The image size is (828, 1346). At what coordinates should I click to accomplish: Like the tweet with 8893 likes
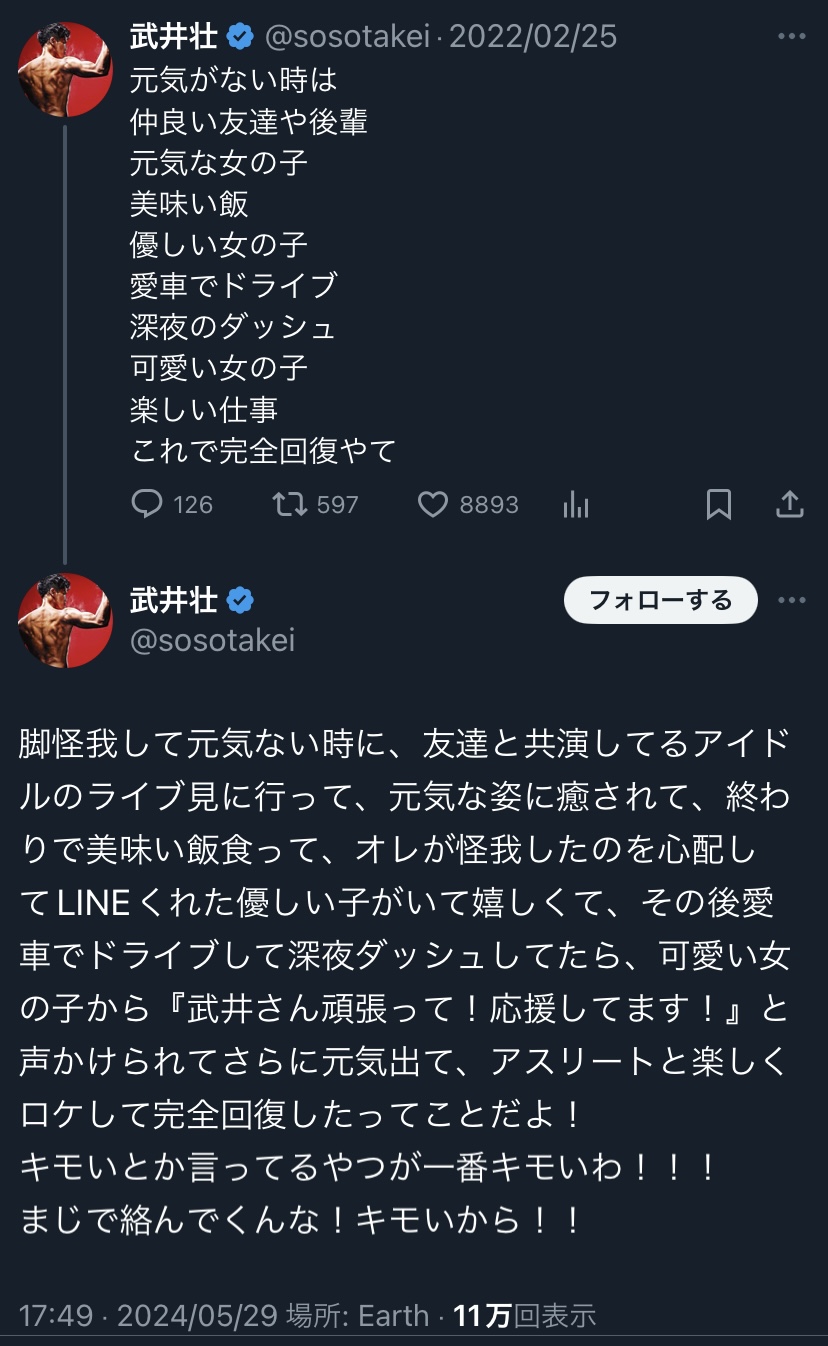[433, 504]
